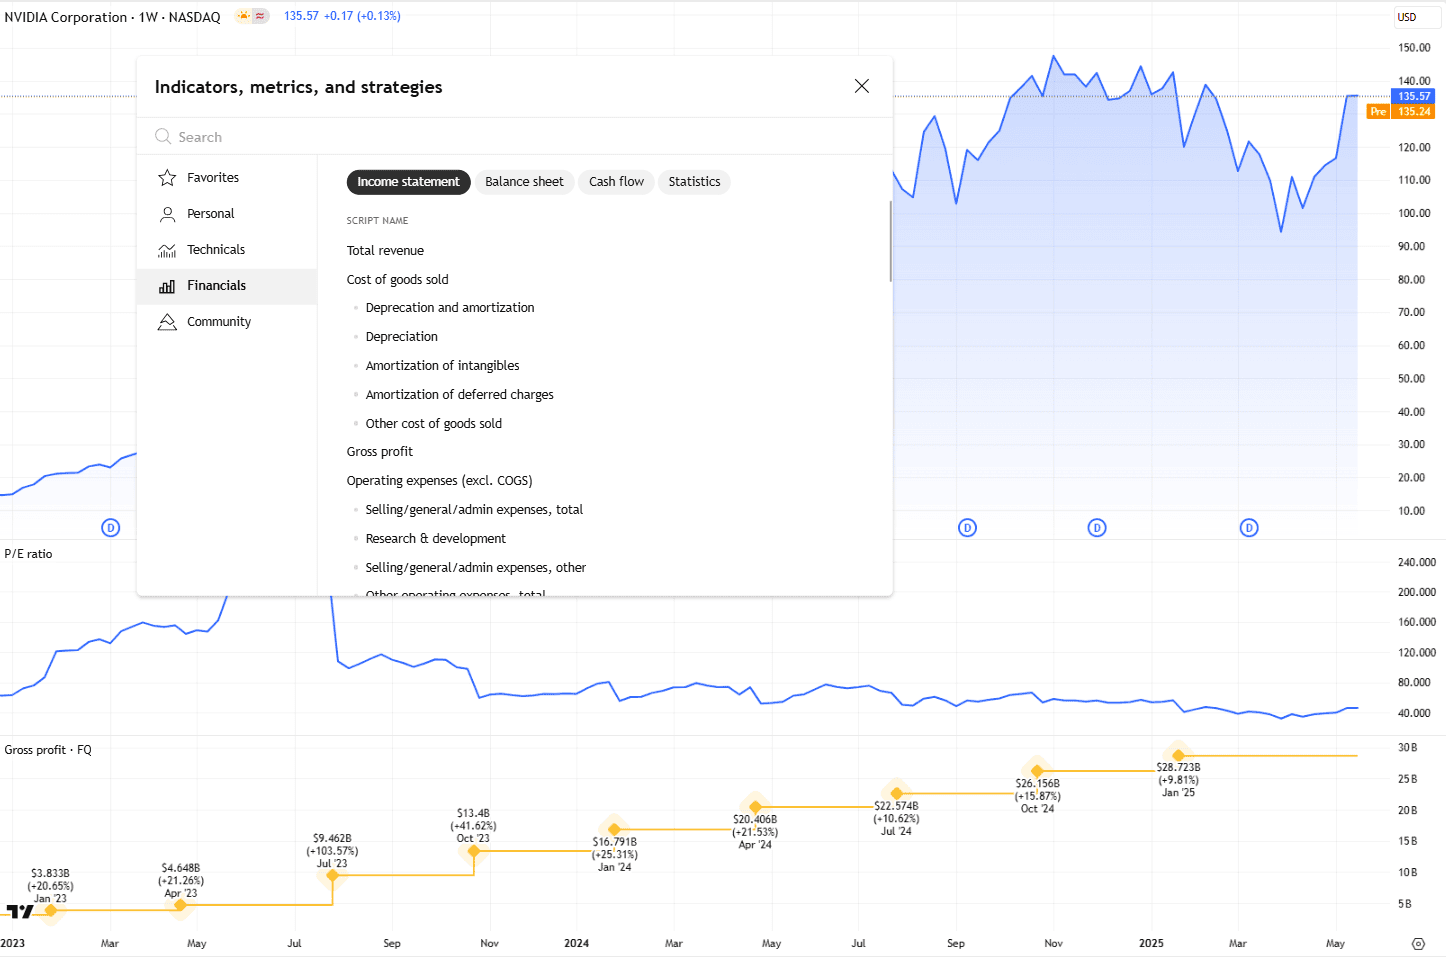Click the TradingView logo icon
The height and width of the screenshot is (958, 1446).
[20, 911]
